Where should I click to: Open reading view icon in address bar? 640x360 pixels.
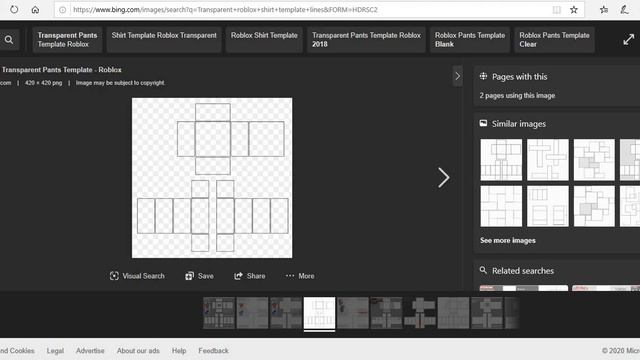coord(556,10)
